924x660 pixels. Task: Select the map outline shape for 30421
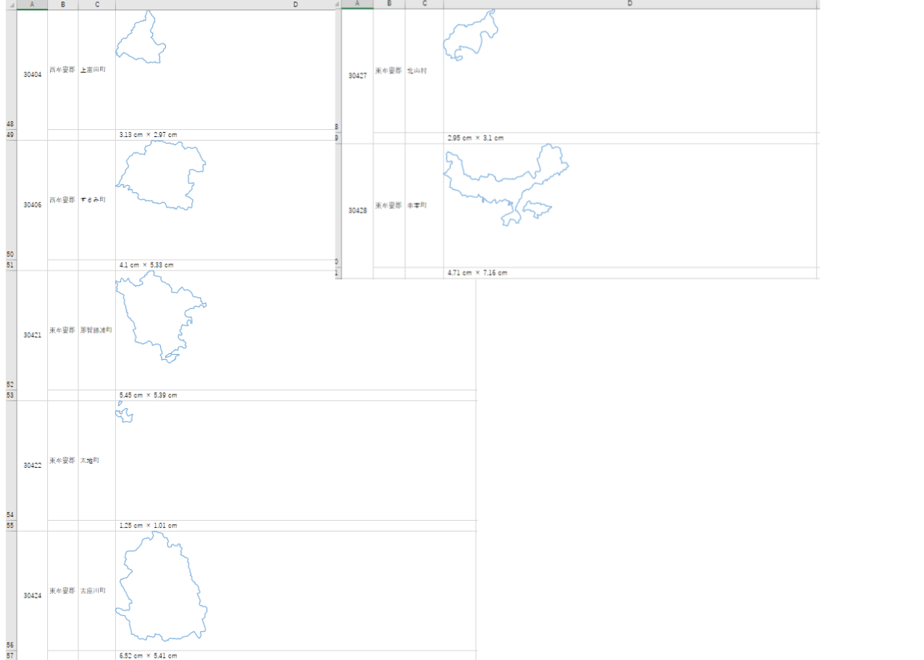pyautogui.click(x=161, y=317)
